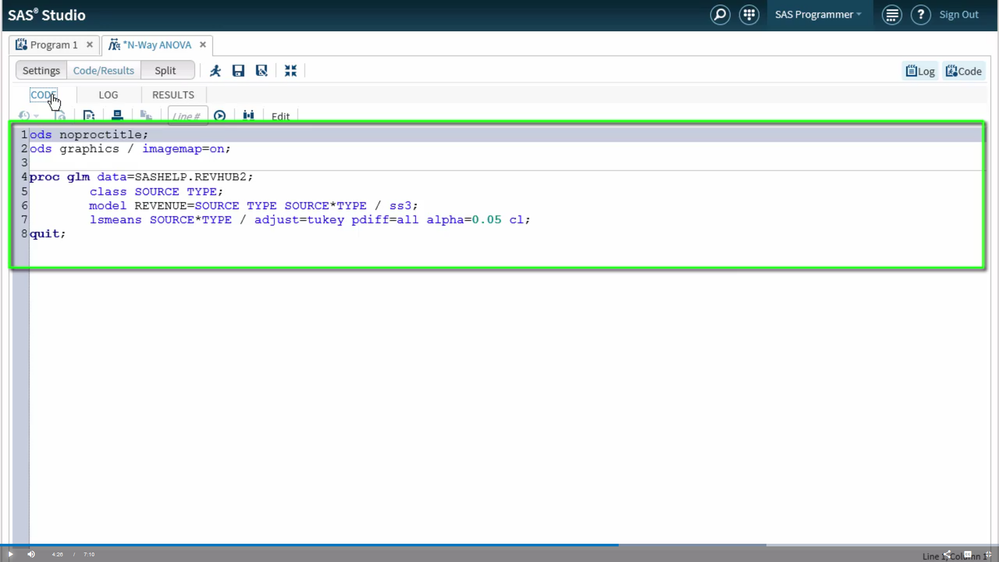Select the Code/Results view toggle
The height and width of the screenshot is (562, 999).
(x=103, y=71)
